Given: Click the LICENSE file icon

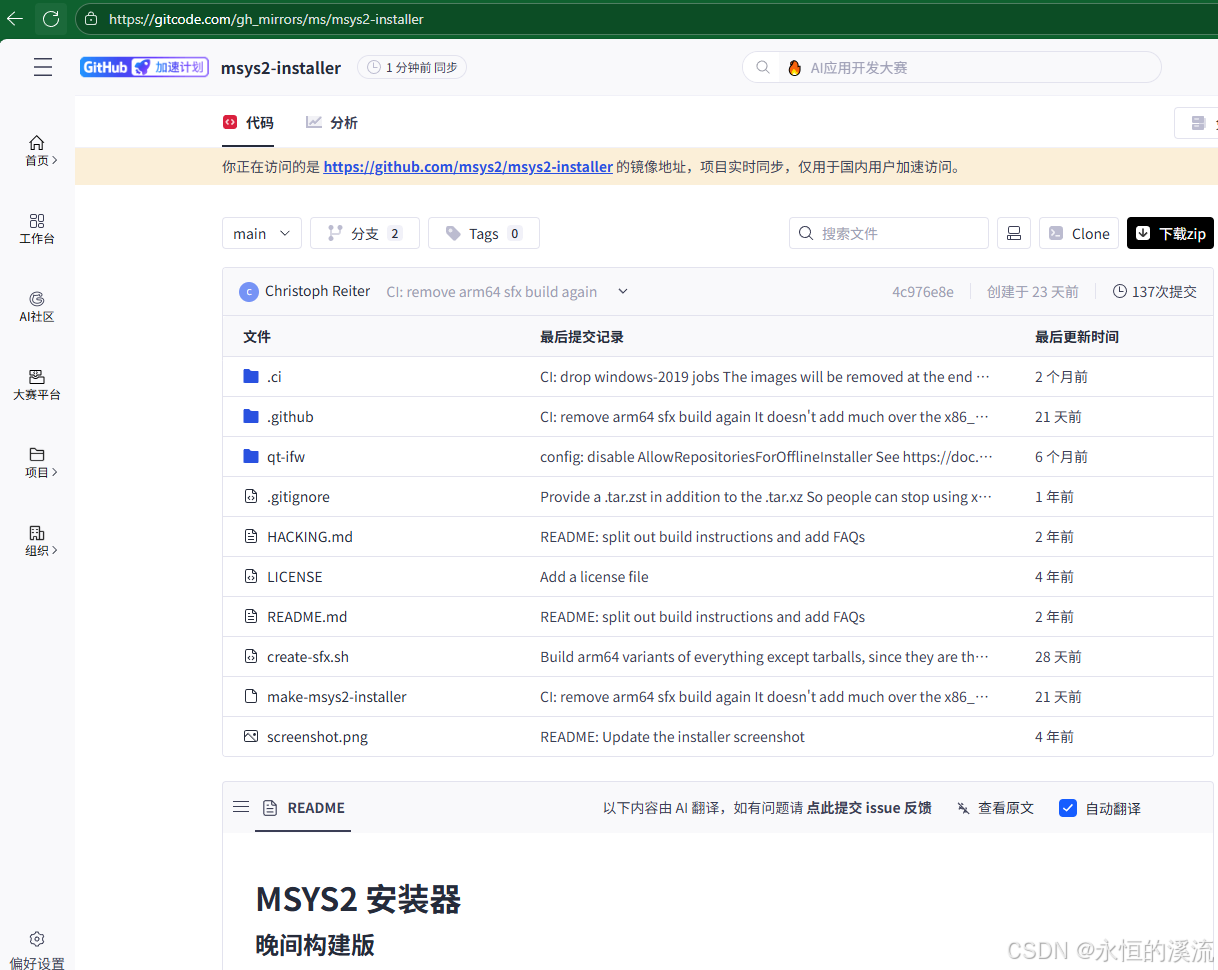Looking at the screenshot, I should coord(251,576).
